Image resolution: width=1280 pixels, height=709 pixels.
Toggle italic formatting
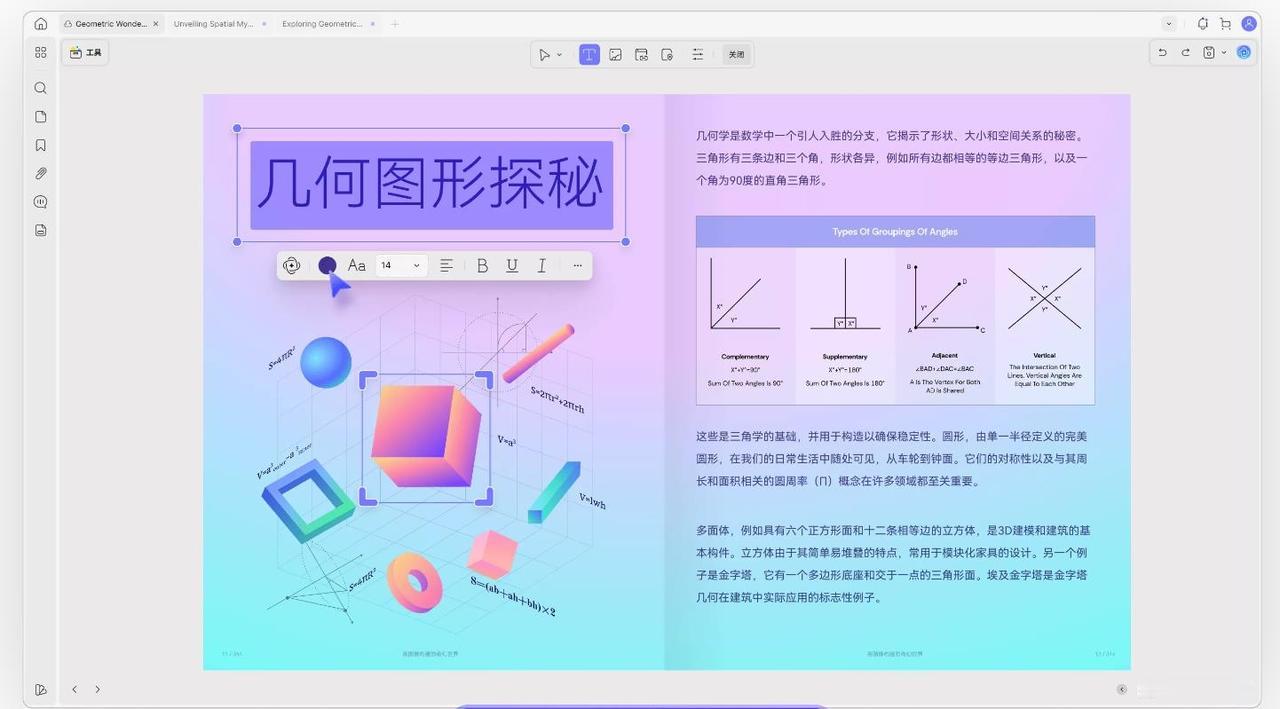click(x=541, y=265)
